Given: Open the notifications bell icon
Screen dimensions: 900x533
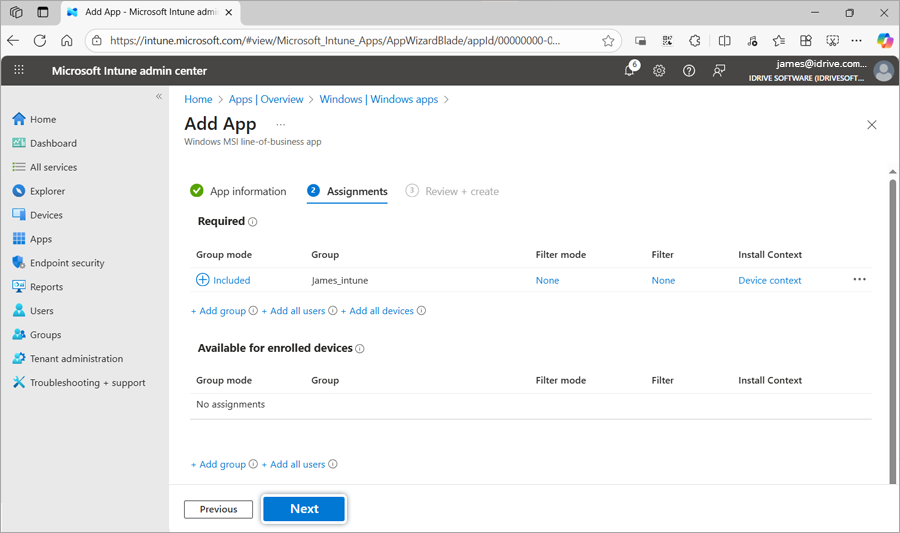Looking at the screenshot, I should (630, 71).
